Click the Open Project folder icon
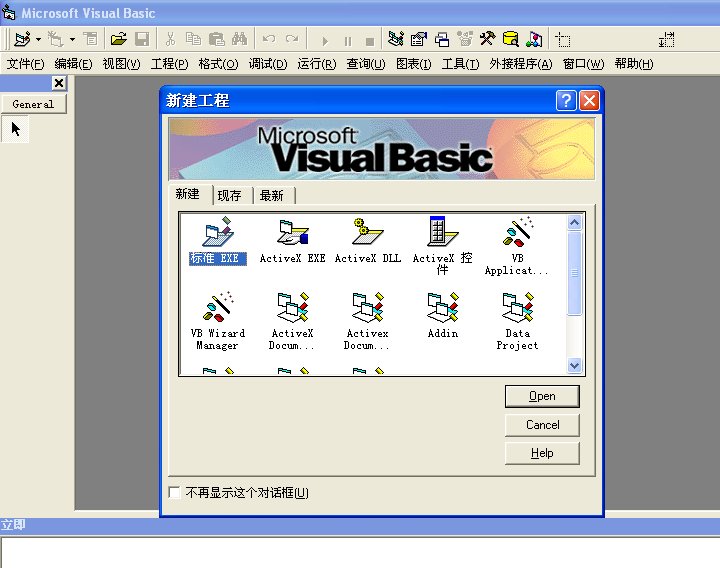The image size is (720, 568). tap(118, 39)
